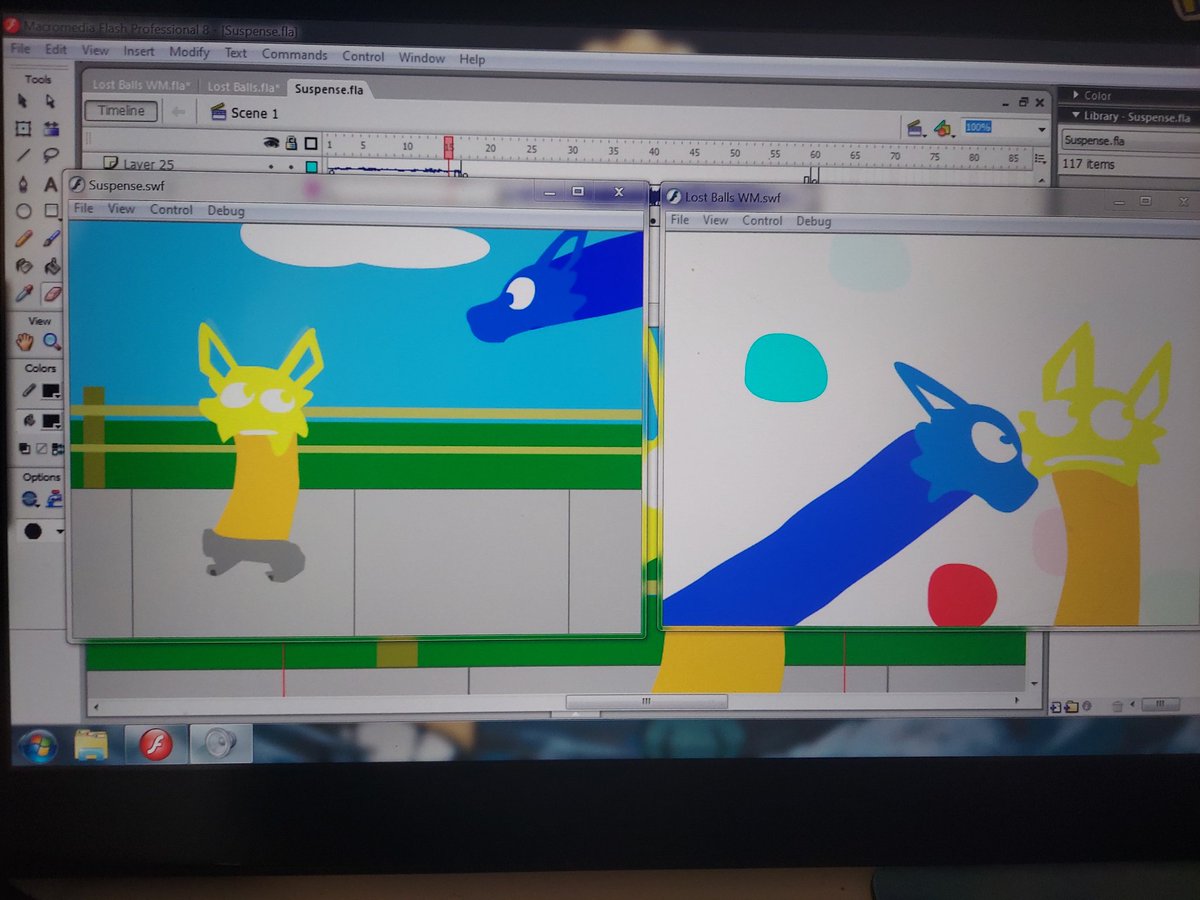This screenshot has width=1200, height=900.
Task: Select the Zoom magnifier tool
Action: click(52, 342)
